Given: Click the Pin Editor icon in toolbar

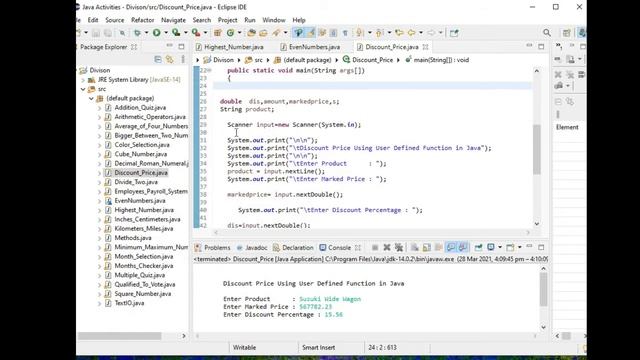Looking at the screenshot, I should click(x=454, y=33).
